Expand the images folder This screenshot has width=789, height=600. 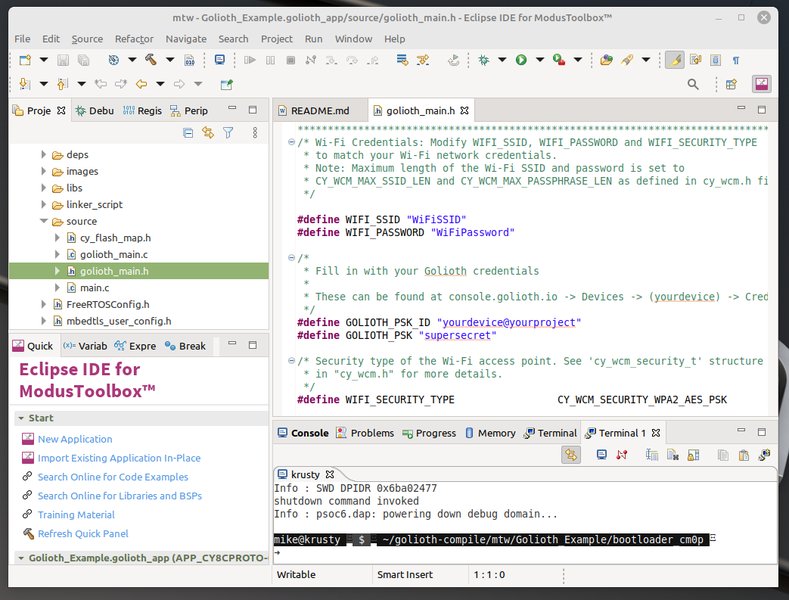(x=44, y=171)
